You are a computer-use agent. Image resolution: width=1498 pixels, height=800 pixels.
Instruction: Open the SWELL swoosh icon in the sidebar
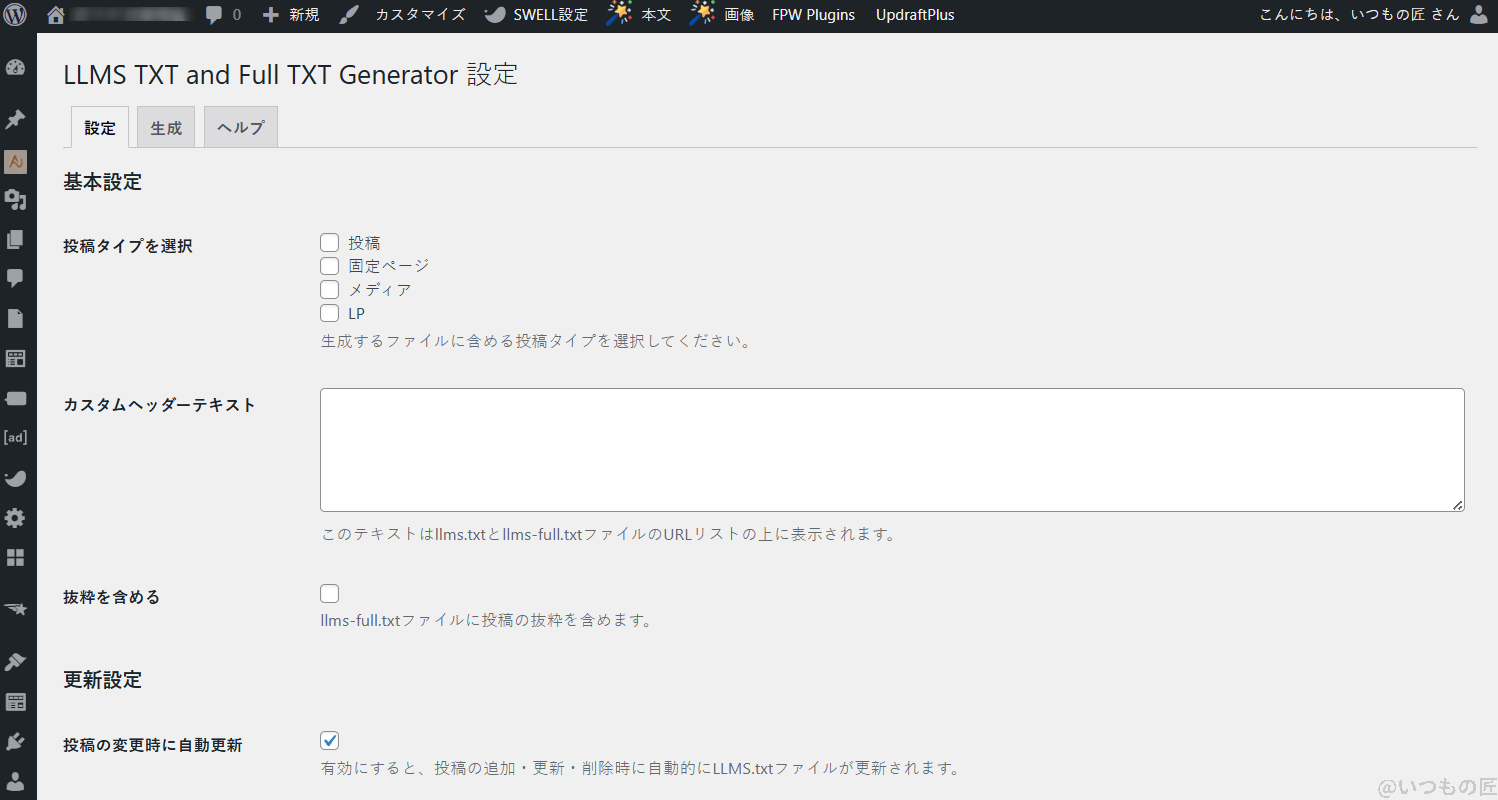click(15, 478)
